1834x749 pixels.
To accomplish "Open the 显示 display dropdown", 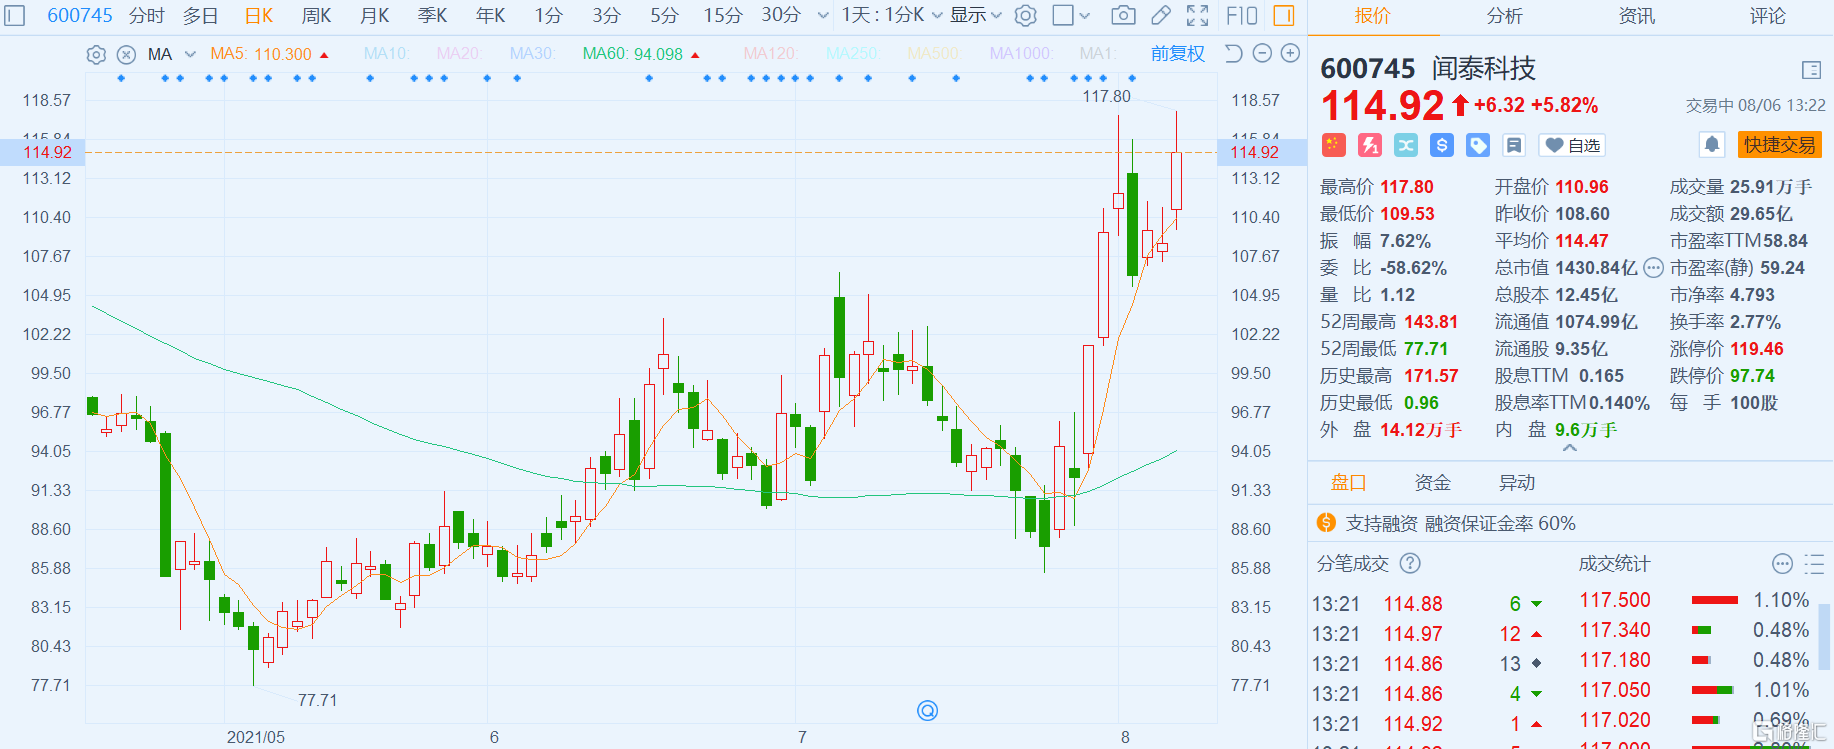I will coord(976,15).
